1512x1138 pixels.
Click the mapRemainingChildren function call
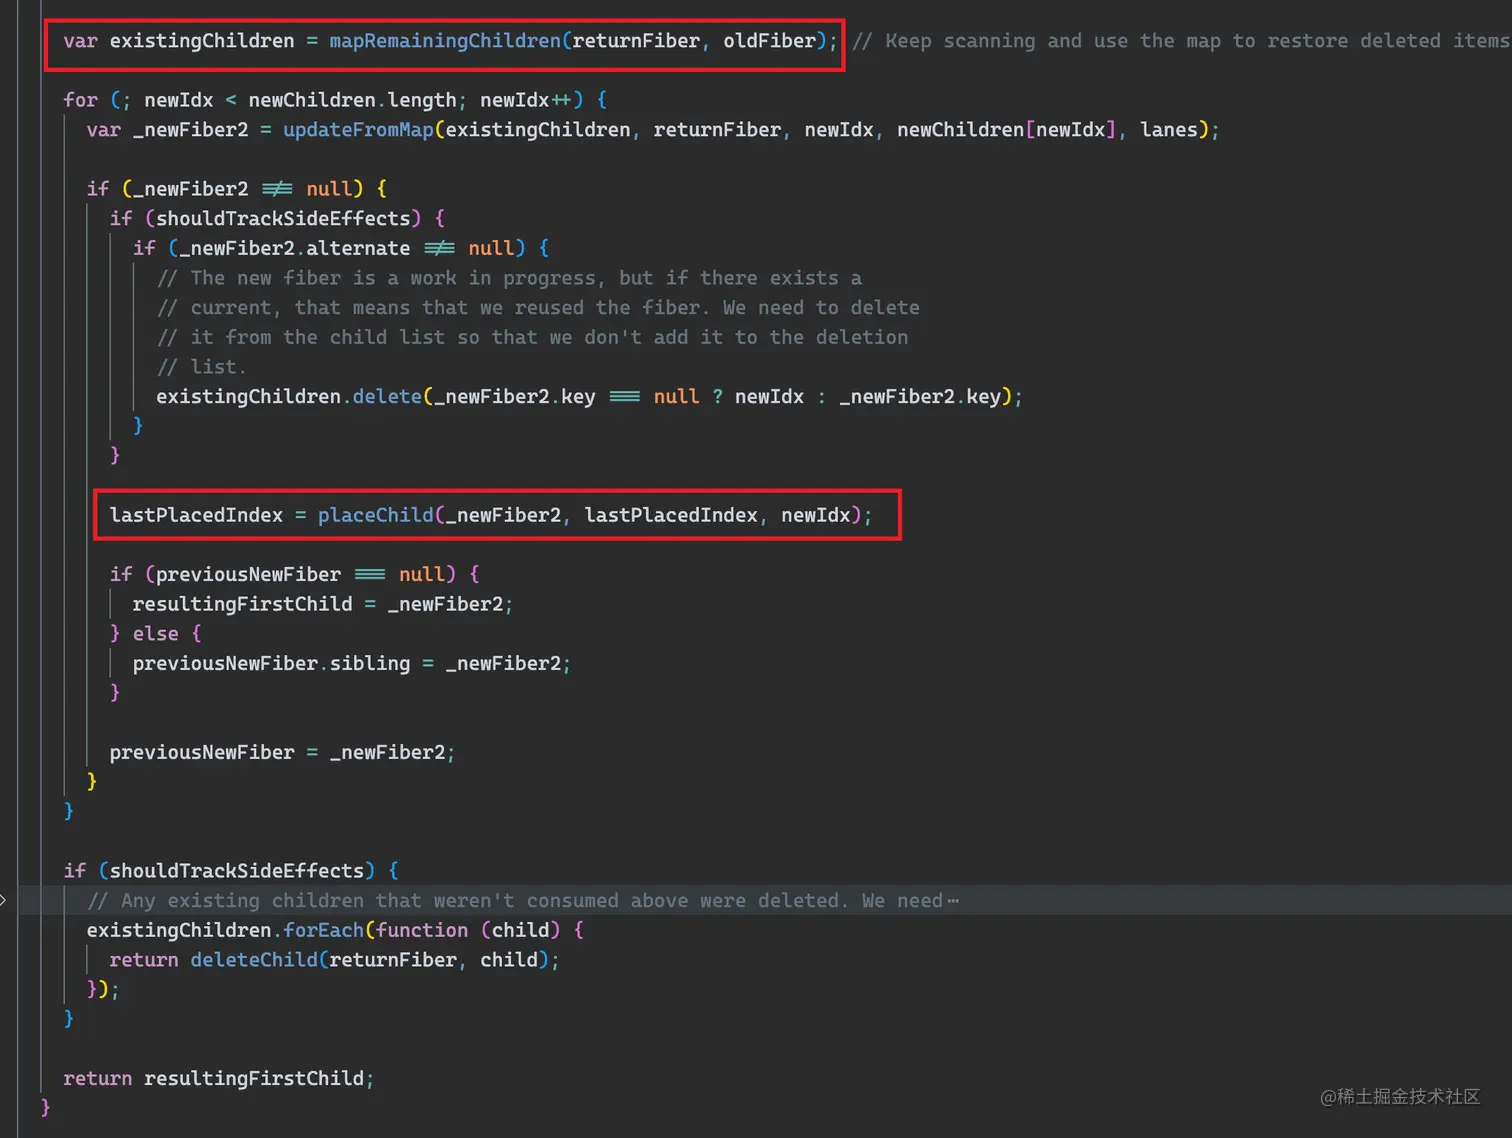pos(445,41)
